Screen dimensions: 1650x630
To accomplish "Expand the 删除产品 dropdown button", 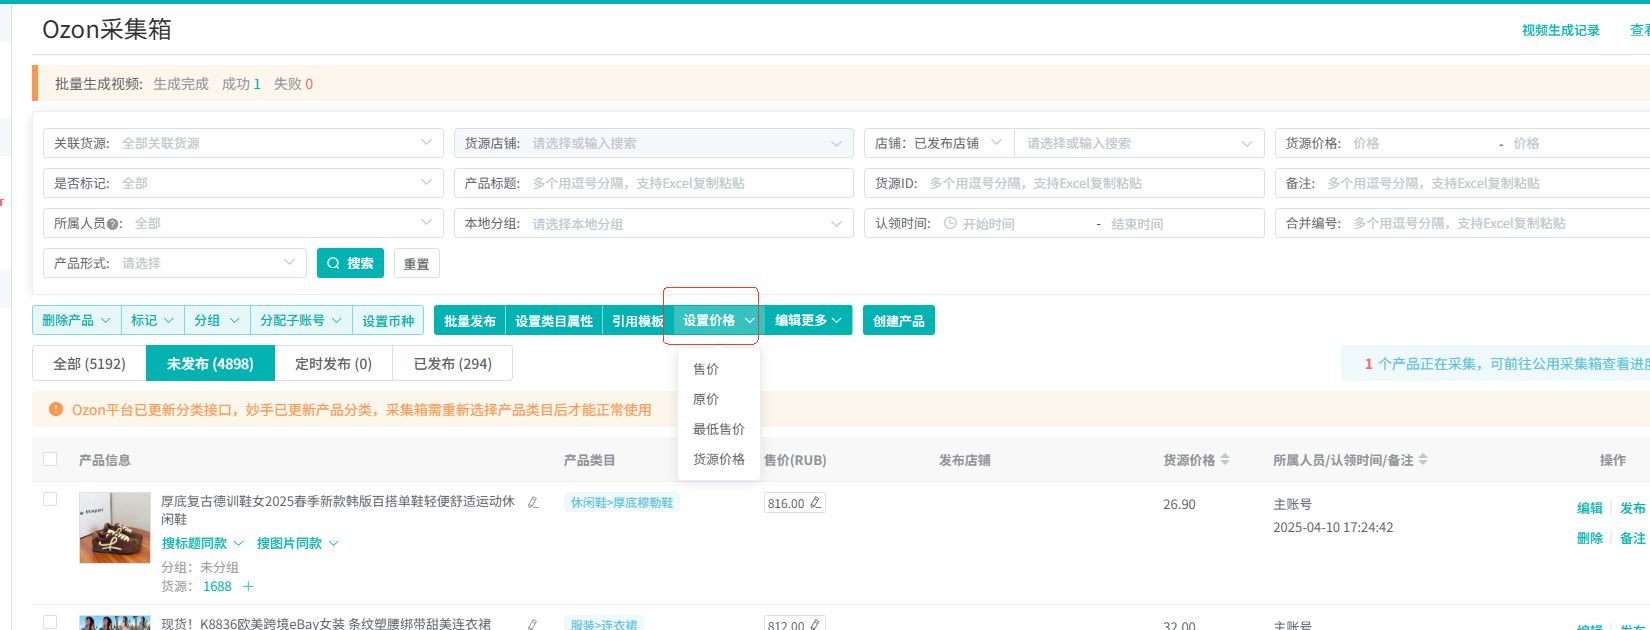I will 77,320.
